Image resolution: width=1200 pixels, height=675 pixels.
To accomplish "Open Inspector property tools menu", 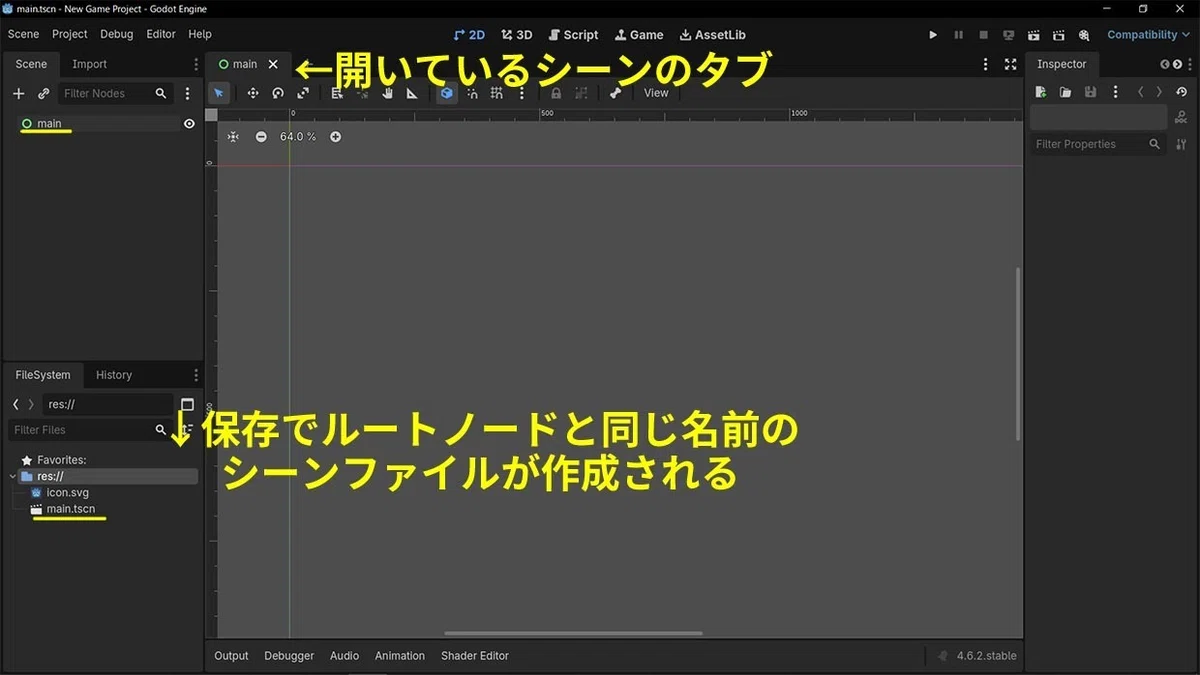I will click(x=1182, y=144).
